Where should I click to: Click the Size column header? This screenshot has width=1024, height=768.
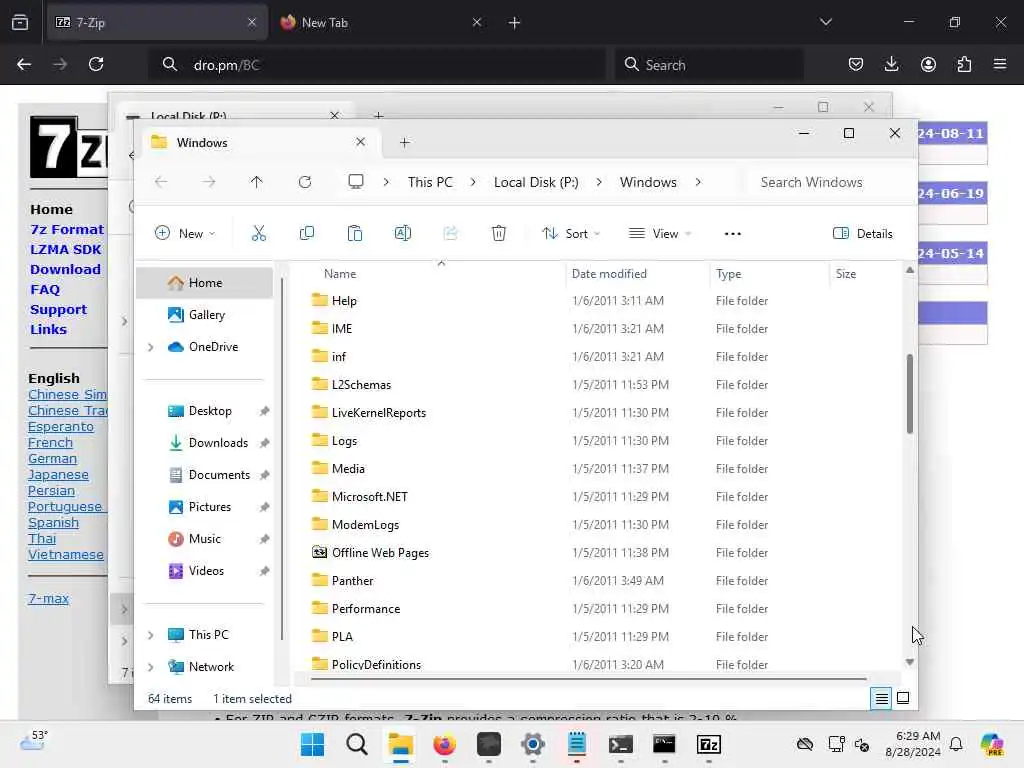click(846, 274)
